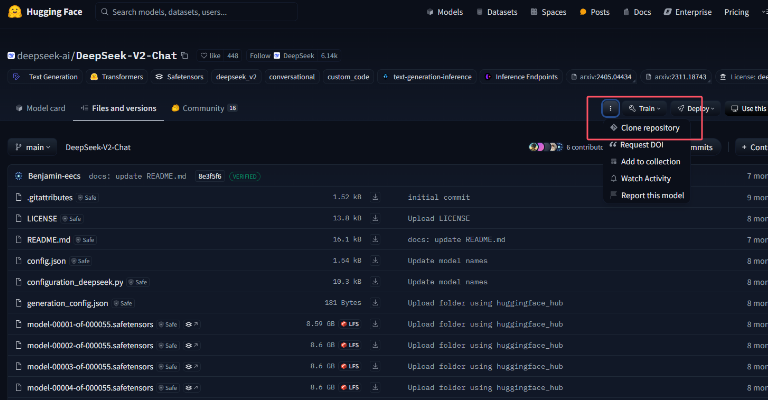Click download icon for generation_config.json
The height and width of the screenshot is (406, 769).
[x=375, y=303]
